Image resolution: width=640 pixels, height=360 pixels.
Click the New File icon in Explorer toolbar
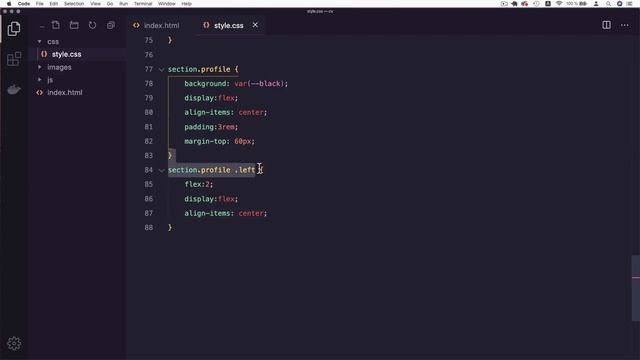pos(56,25)
